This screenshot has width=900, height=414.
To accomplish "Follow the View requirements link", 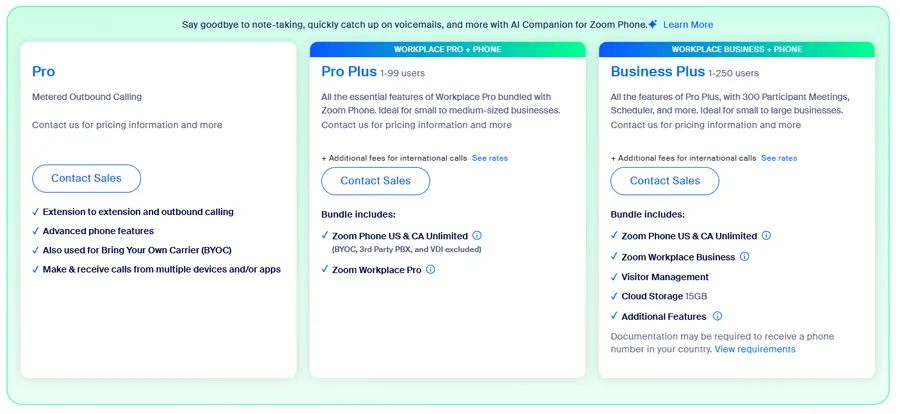I will (755, 349).
